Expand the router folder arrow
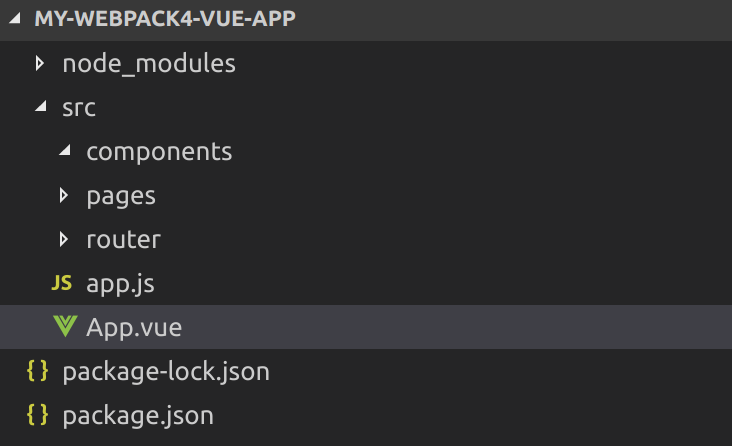The height and width of the screenshot is (446, 732). click(64, 239)
